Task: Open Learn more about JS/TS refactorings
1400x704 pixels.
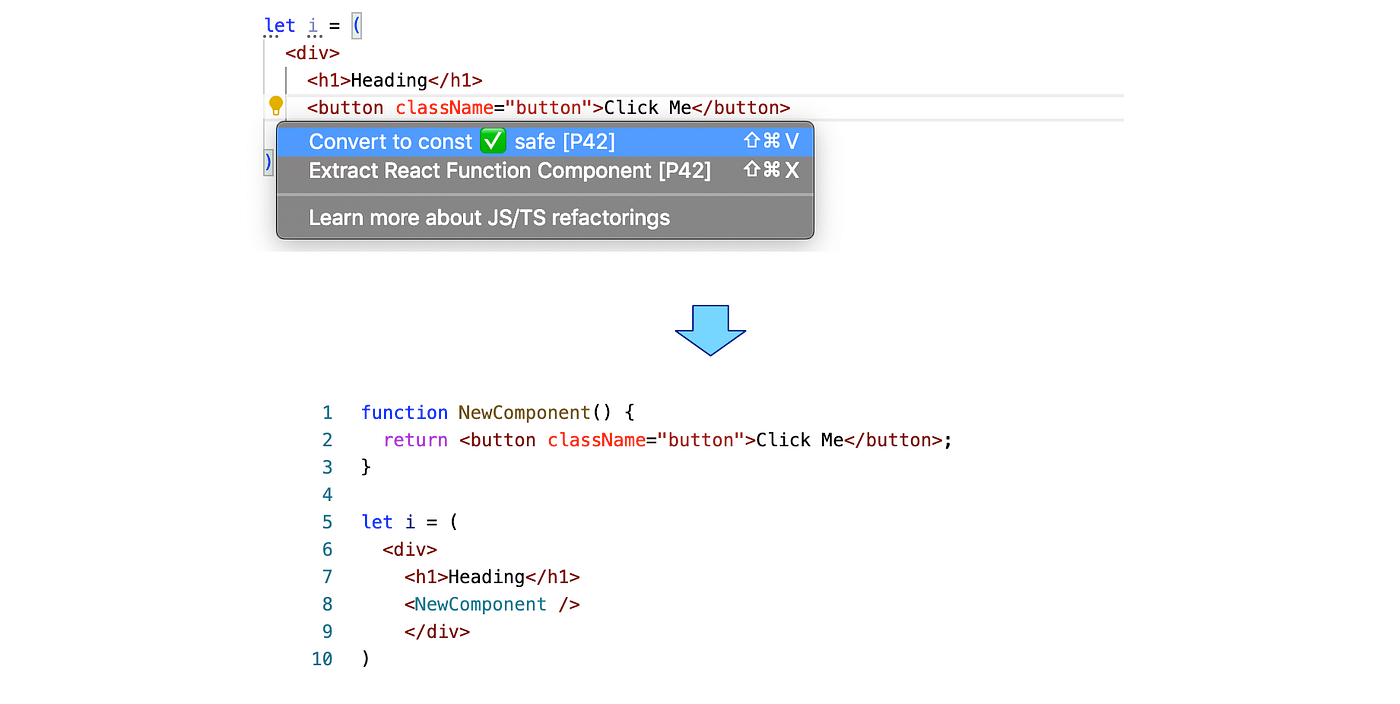Action: tap(488, 217)
